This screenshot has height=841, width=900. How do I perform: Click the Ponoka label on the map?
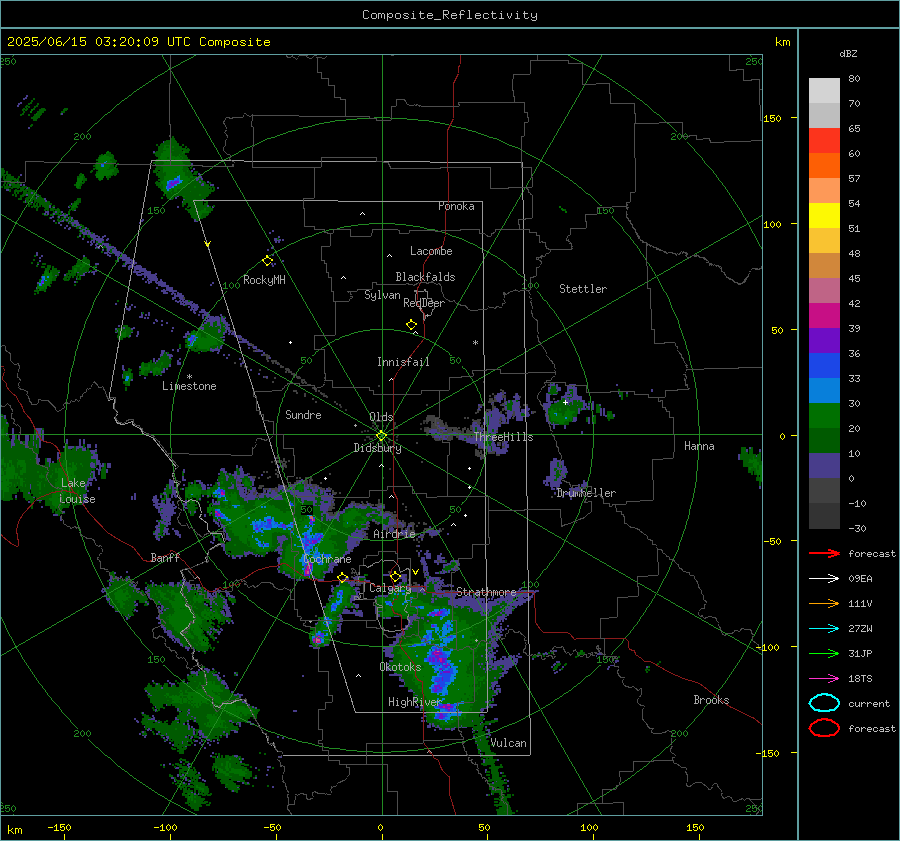[x=456, y=206]
